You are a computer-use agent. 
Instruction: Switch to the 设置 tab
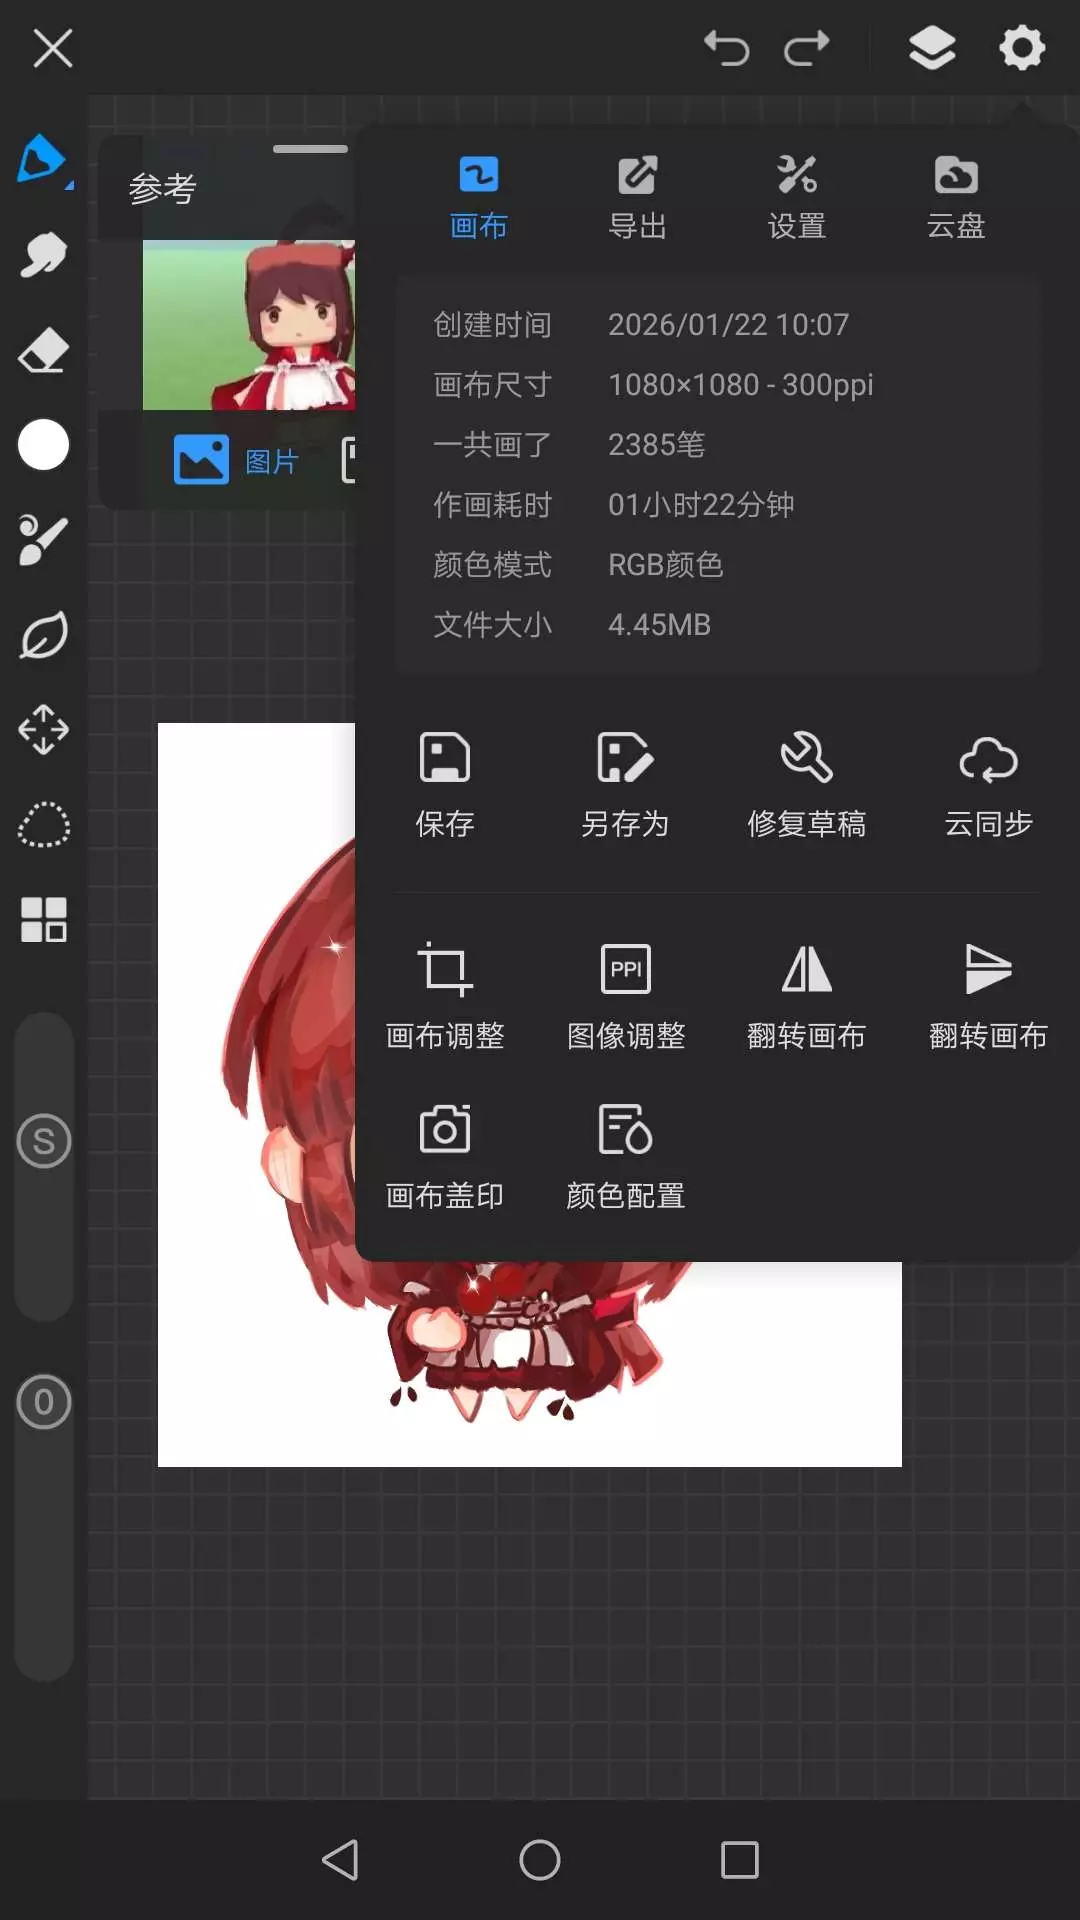[x=797, y=198]
